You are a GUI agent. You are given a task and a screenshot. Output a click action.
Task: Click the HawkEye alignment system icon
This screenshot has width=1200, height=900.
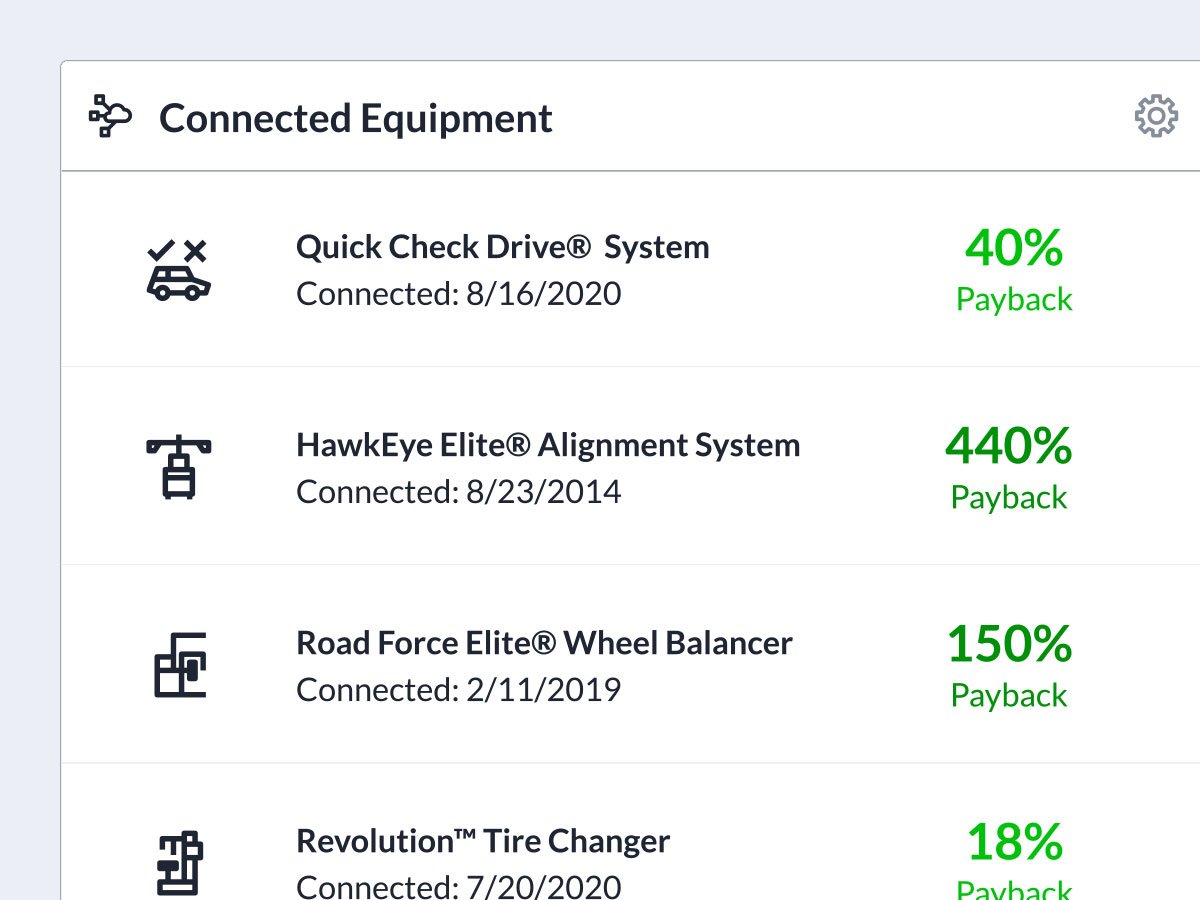(x=178, y=467)
